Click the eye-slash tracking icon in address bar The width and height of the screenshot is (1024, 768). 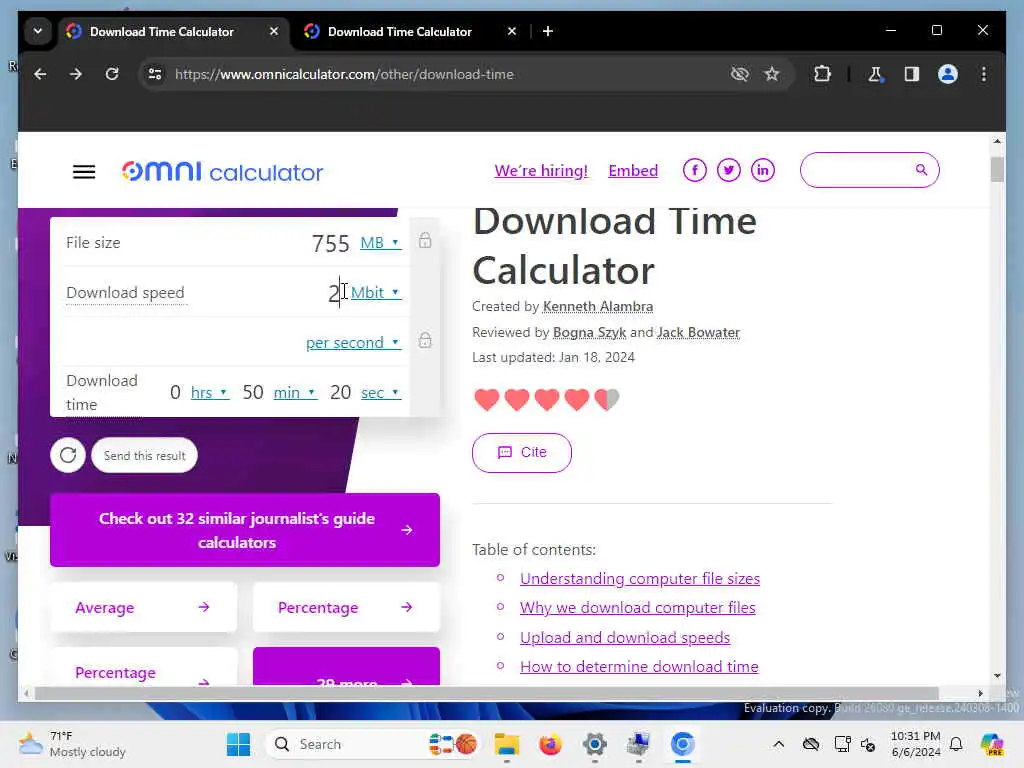(739, 74)
